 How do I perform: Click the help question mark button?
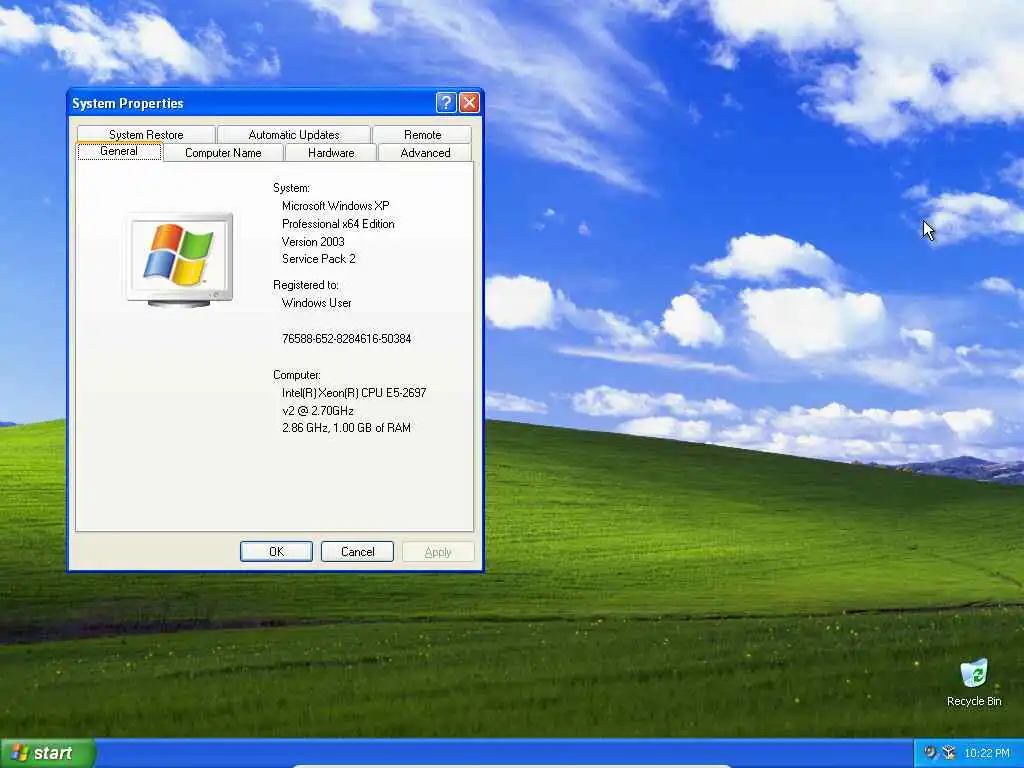tap(446, 103)
